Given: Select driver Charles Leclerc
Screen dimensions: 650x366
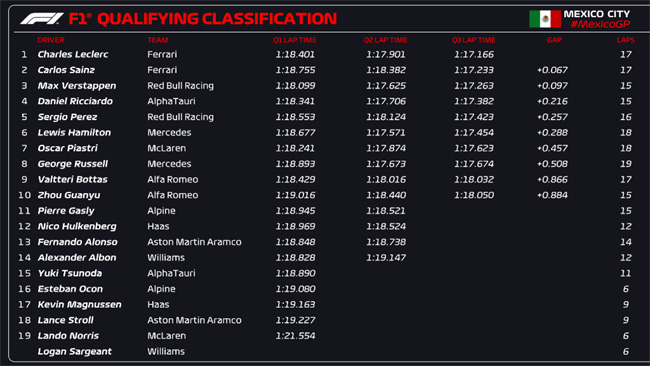Looking at the screenshot, I should [73, 54].
